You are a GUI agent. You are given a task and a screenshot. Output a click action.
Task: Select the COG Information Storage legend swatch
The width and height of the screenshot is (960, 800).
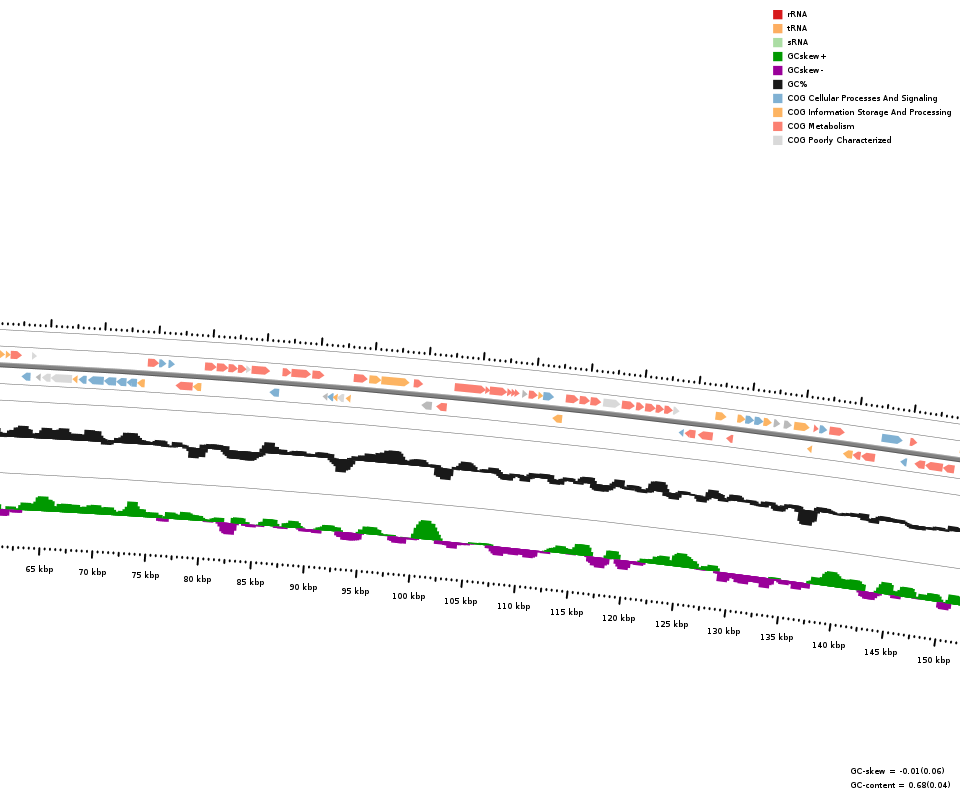coord(777,112)
